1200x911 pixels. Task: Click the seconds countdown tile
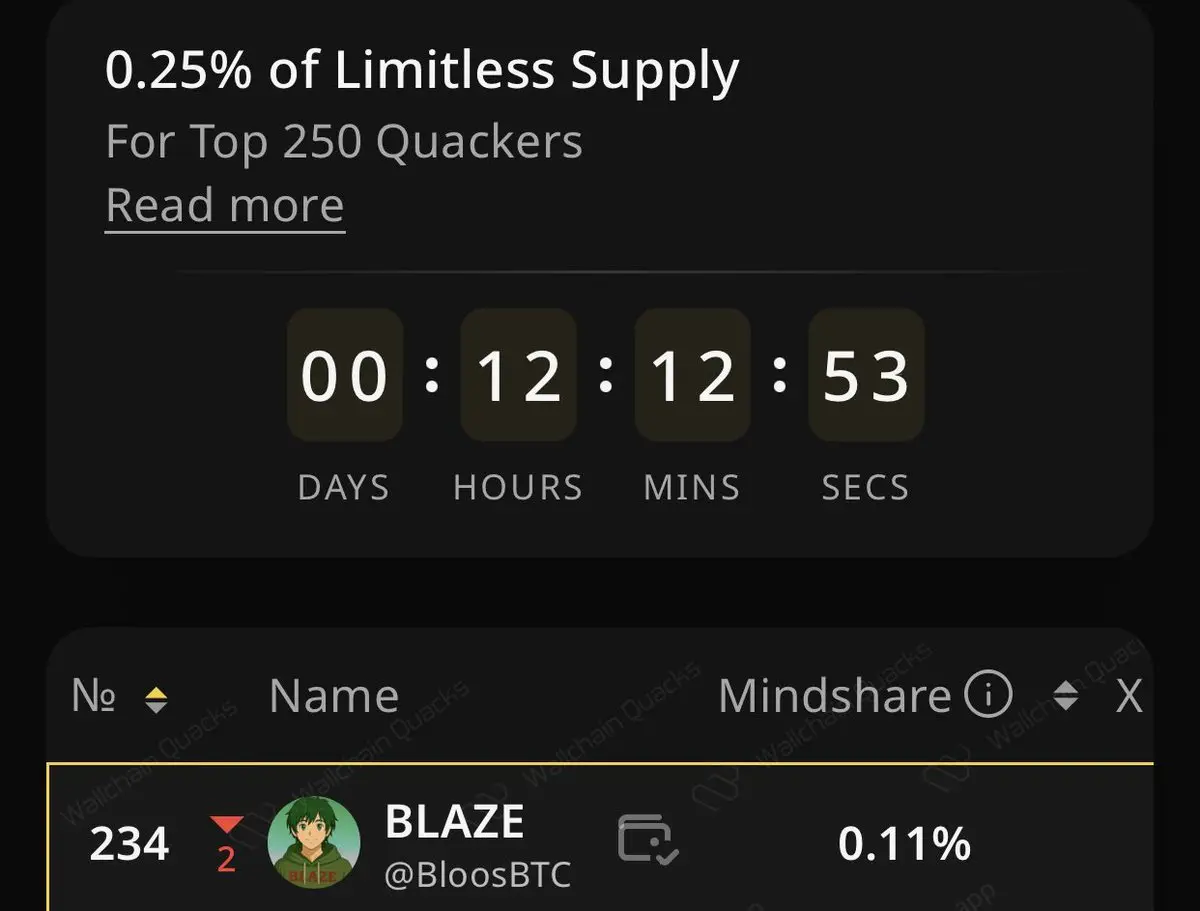(866, 375)
